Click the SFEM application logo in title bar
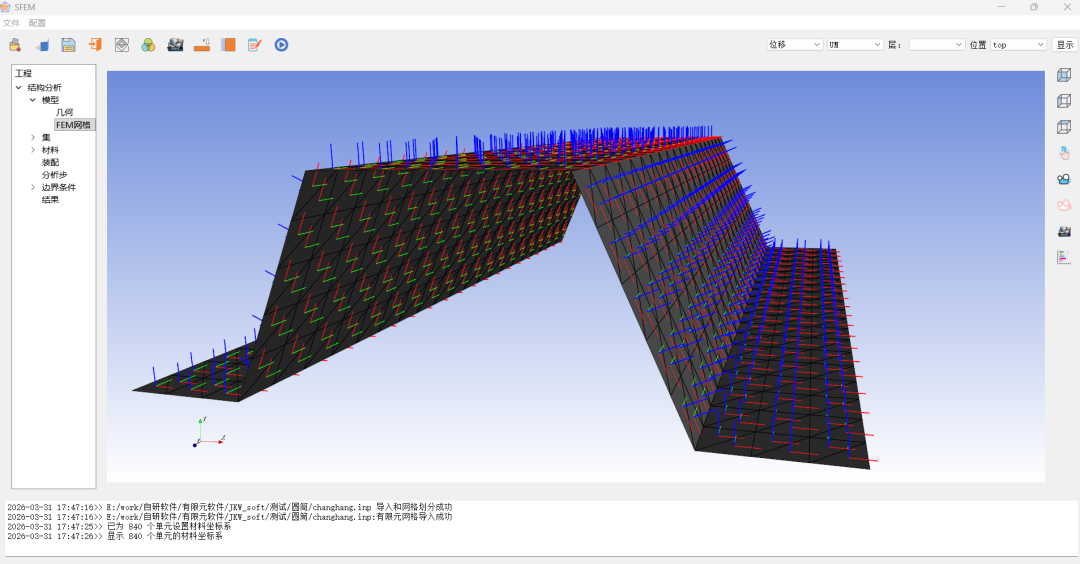This screenshot has height=564, width=1080. tap(6, 7)
